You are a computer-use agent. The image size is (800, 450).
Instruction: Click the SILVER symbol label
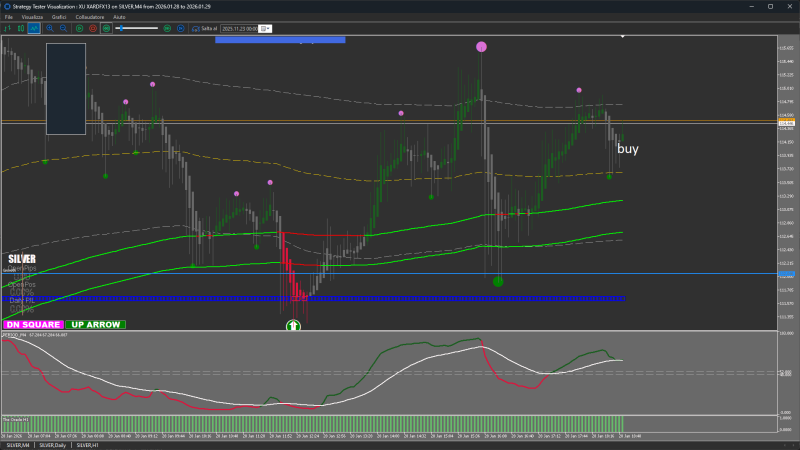(x=22, y=259)
